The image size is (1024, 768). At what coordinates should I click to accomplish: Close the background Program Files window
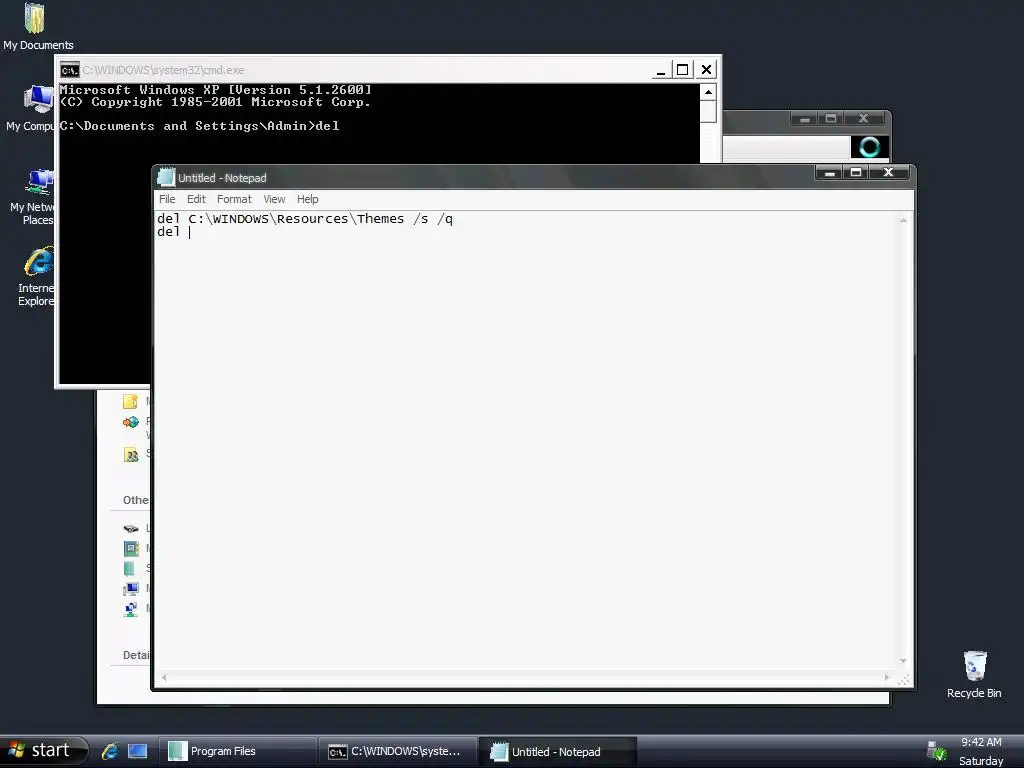pyautogui.click(x=863, y=119)
